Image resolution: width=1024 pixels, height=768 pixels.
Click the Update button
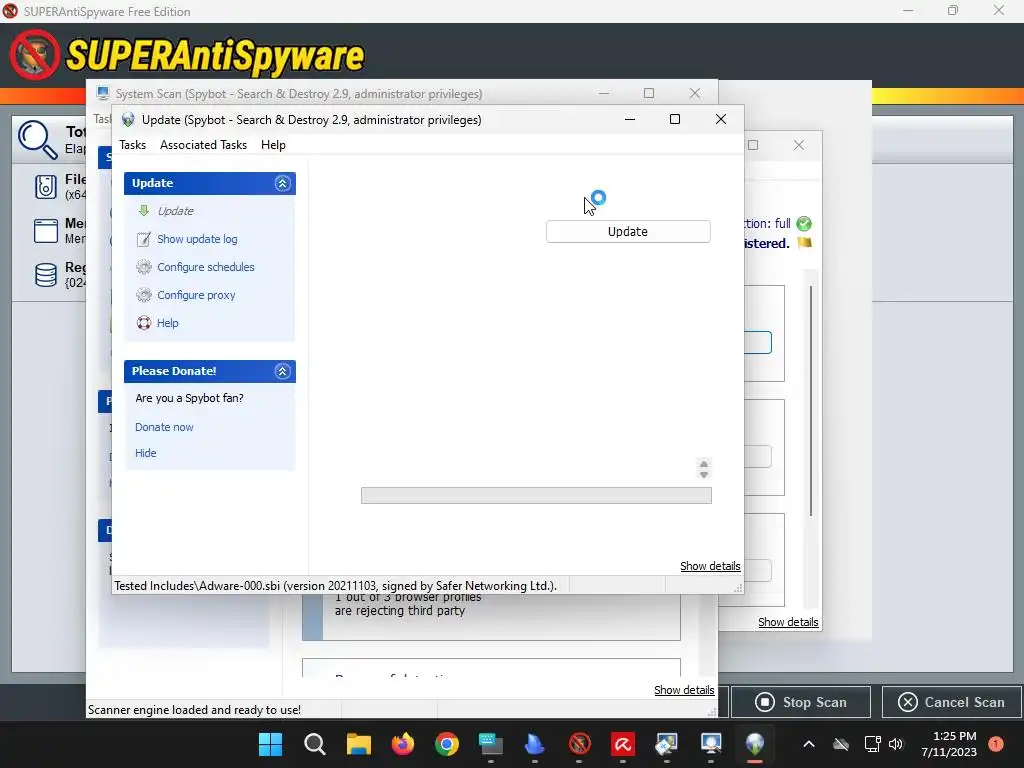628,232
